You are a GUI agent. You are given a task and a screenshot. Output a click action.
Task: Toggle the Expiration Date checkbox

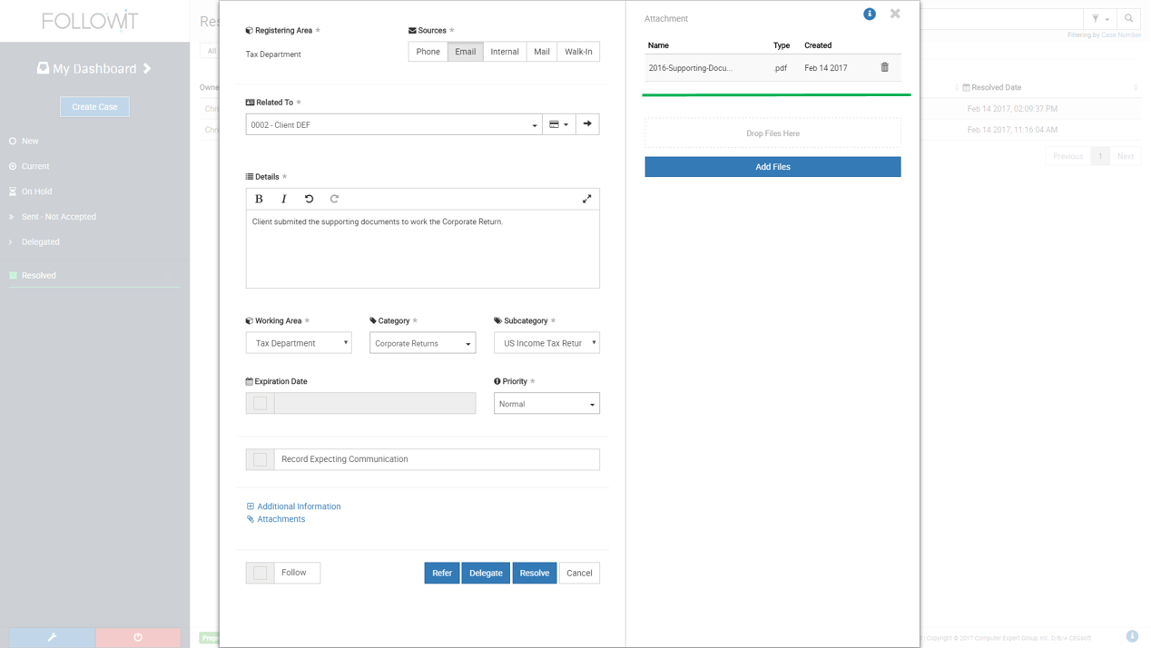click(x=260, y=403)
